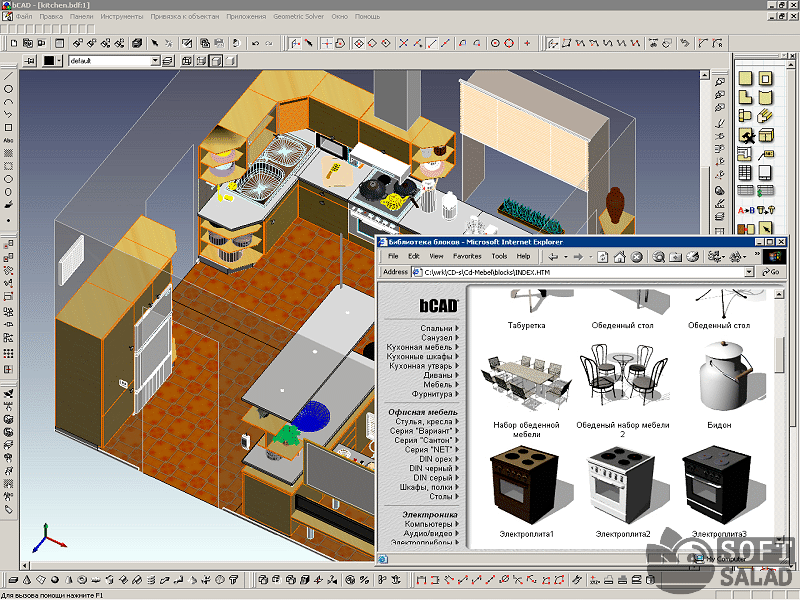Open the IE address bar dropdown
Viewport: 800px width, 600px height.
point(749,272)
